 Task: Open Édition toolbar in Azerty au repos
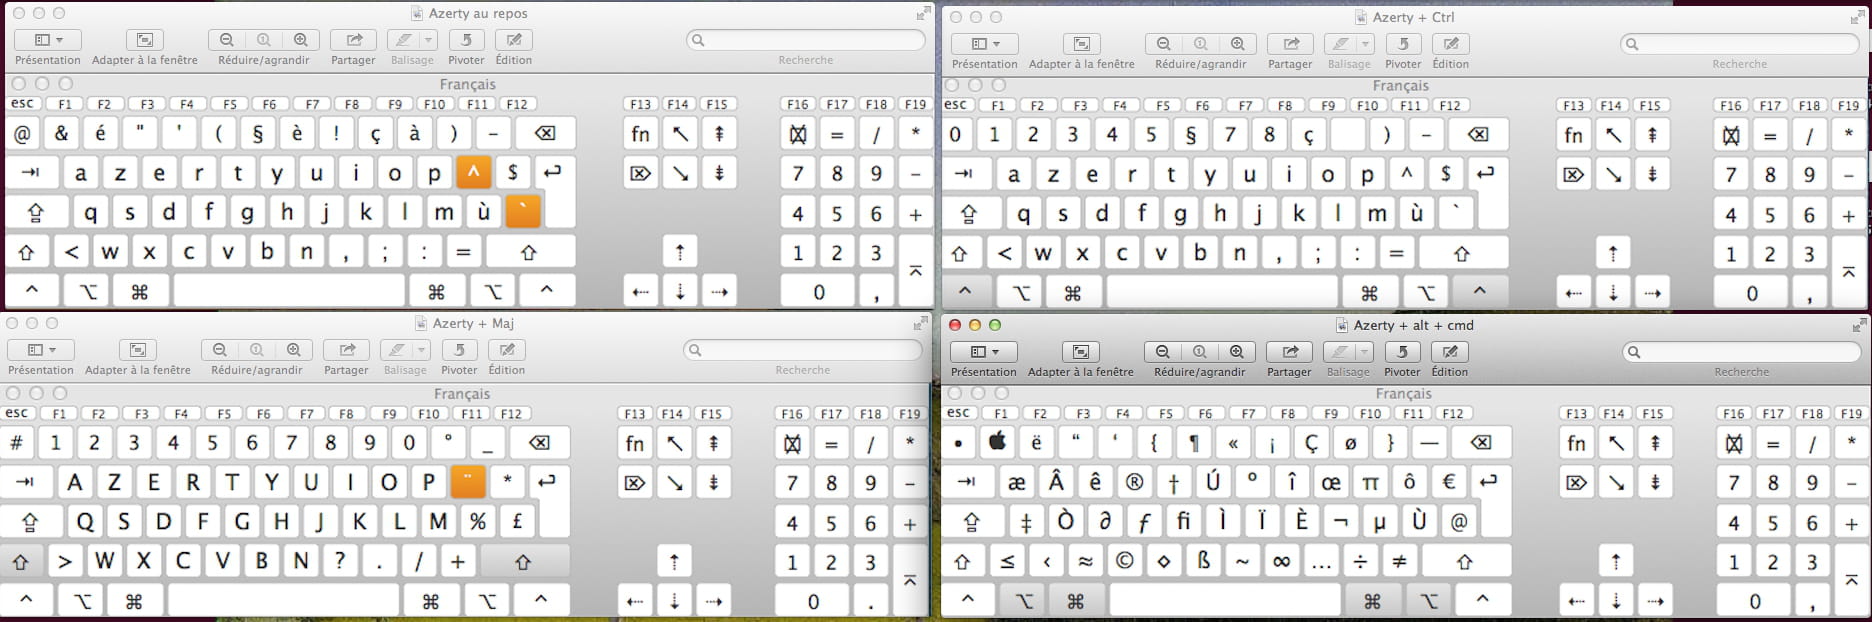[x=514, y=40]
